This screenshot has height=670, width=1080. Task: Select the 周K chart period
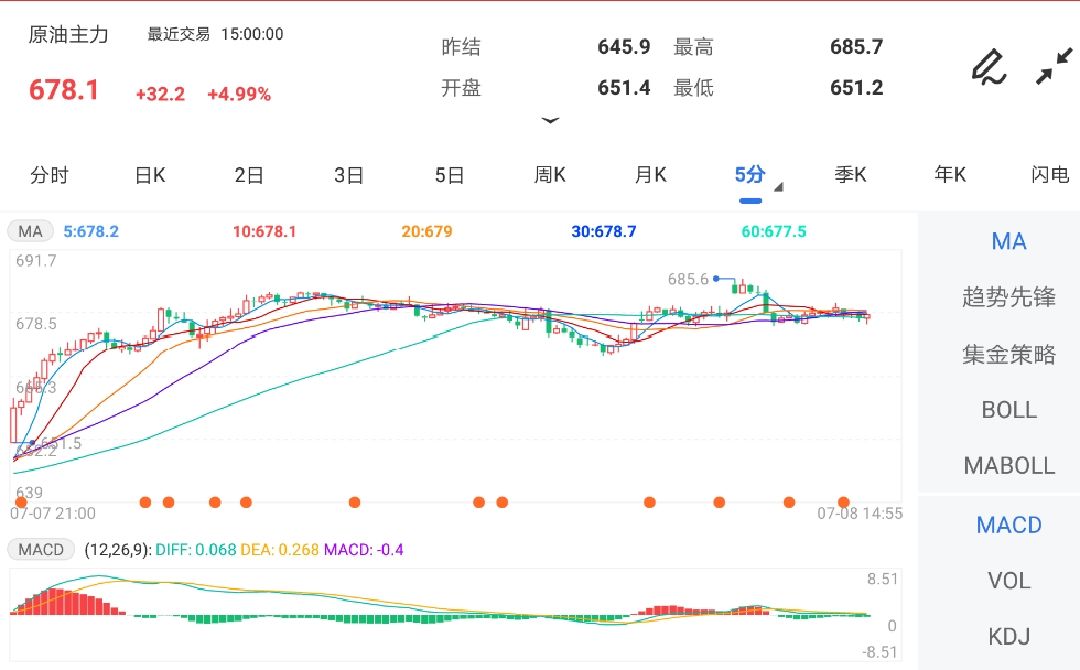(x=549, y=176)
